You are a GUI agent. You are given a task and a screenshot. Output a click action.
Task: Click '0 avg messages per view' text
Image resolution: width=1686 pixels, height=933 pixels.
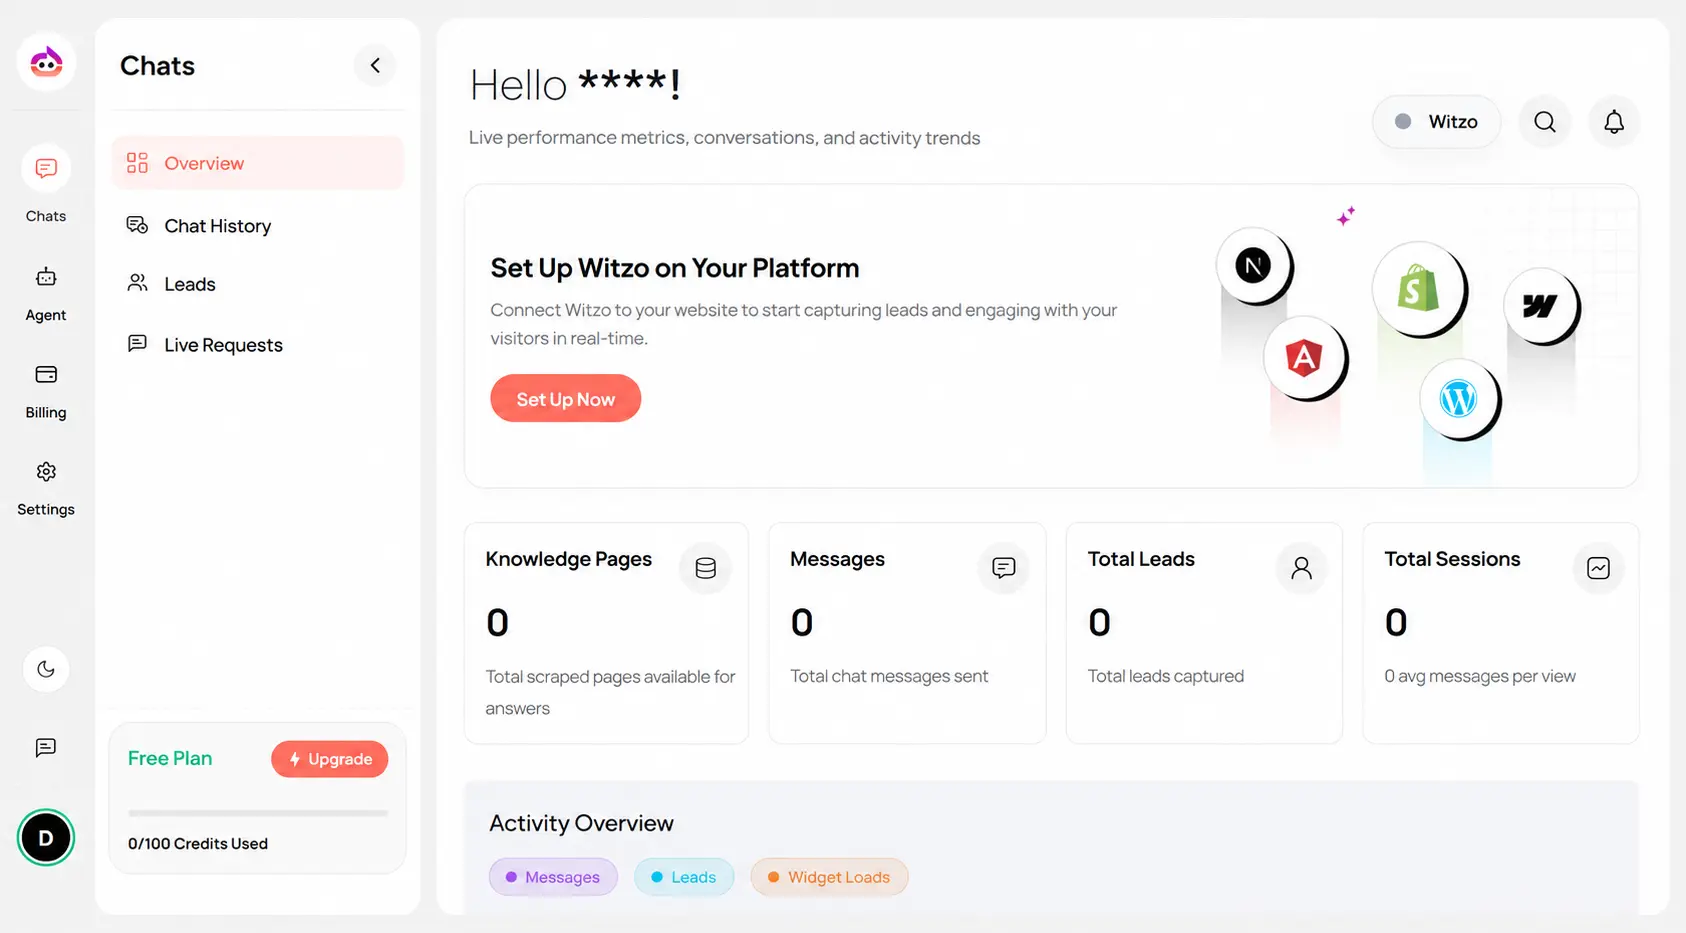coord(1480,676)
